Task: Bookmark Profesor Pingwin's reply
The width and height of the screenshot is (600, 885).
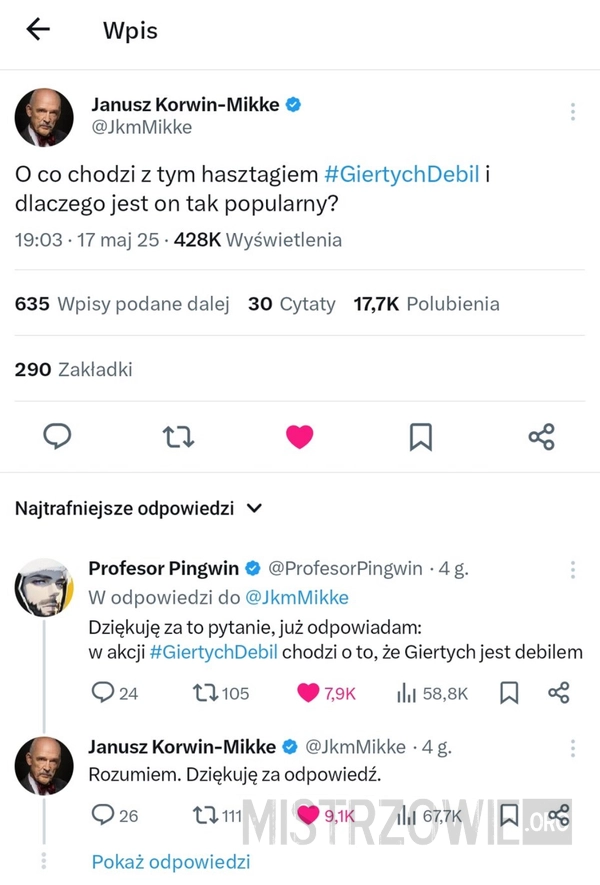Action: click(509, 693)
